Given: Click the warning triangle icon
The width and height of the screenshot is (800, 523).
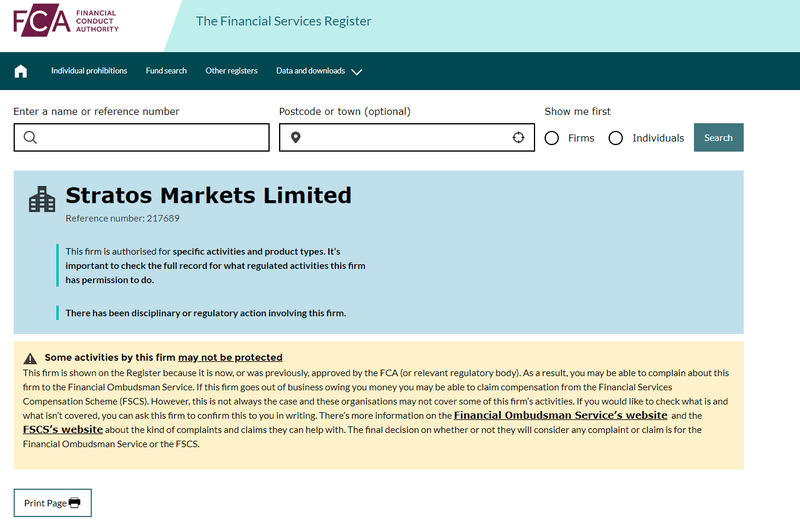Looking at the screenshot, I should pyautogui.click(x=30, y=358).
